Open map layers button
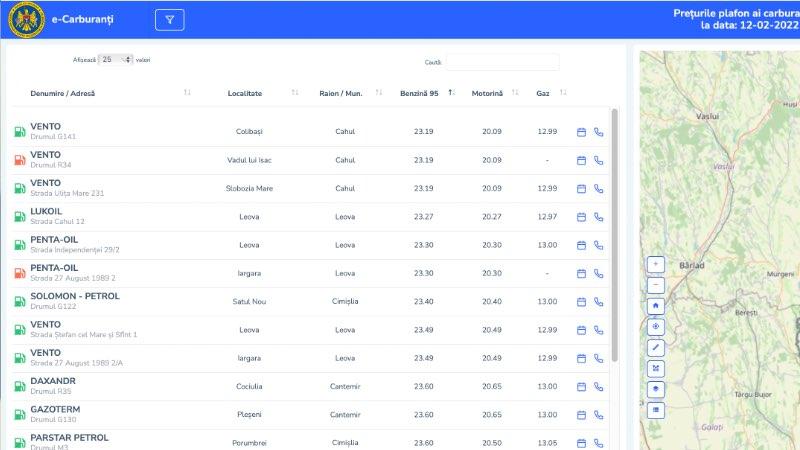Image resolution: width=800 pixels, height=450 pixels. pos(656,389)
